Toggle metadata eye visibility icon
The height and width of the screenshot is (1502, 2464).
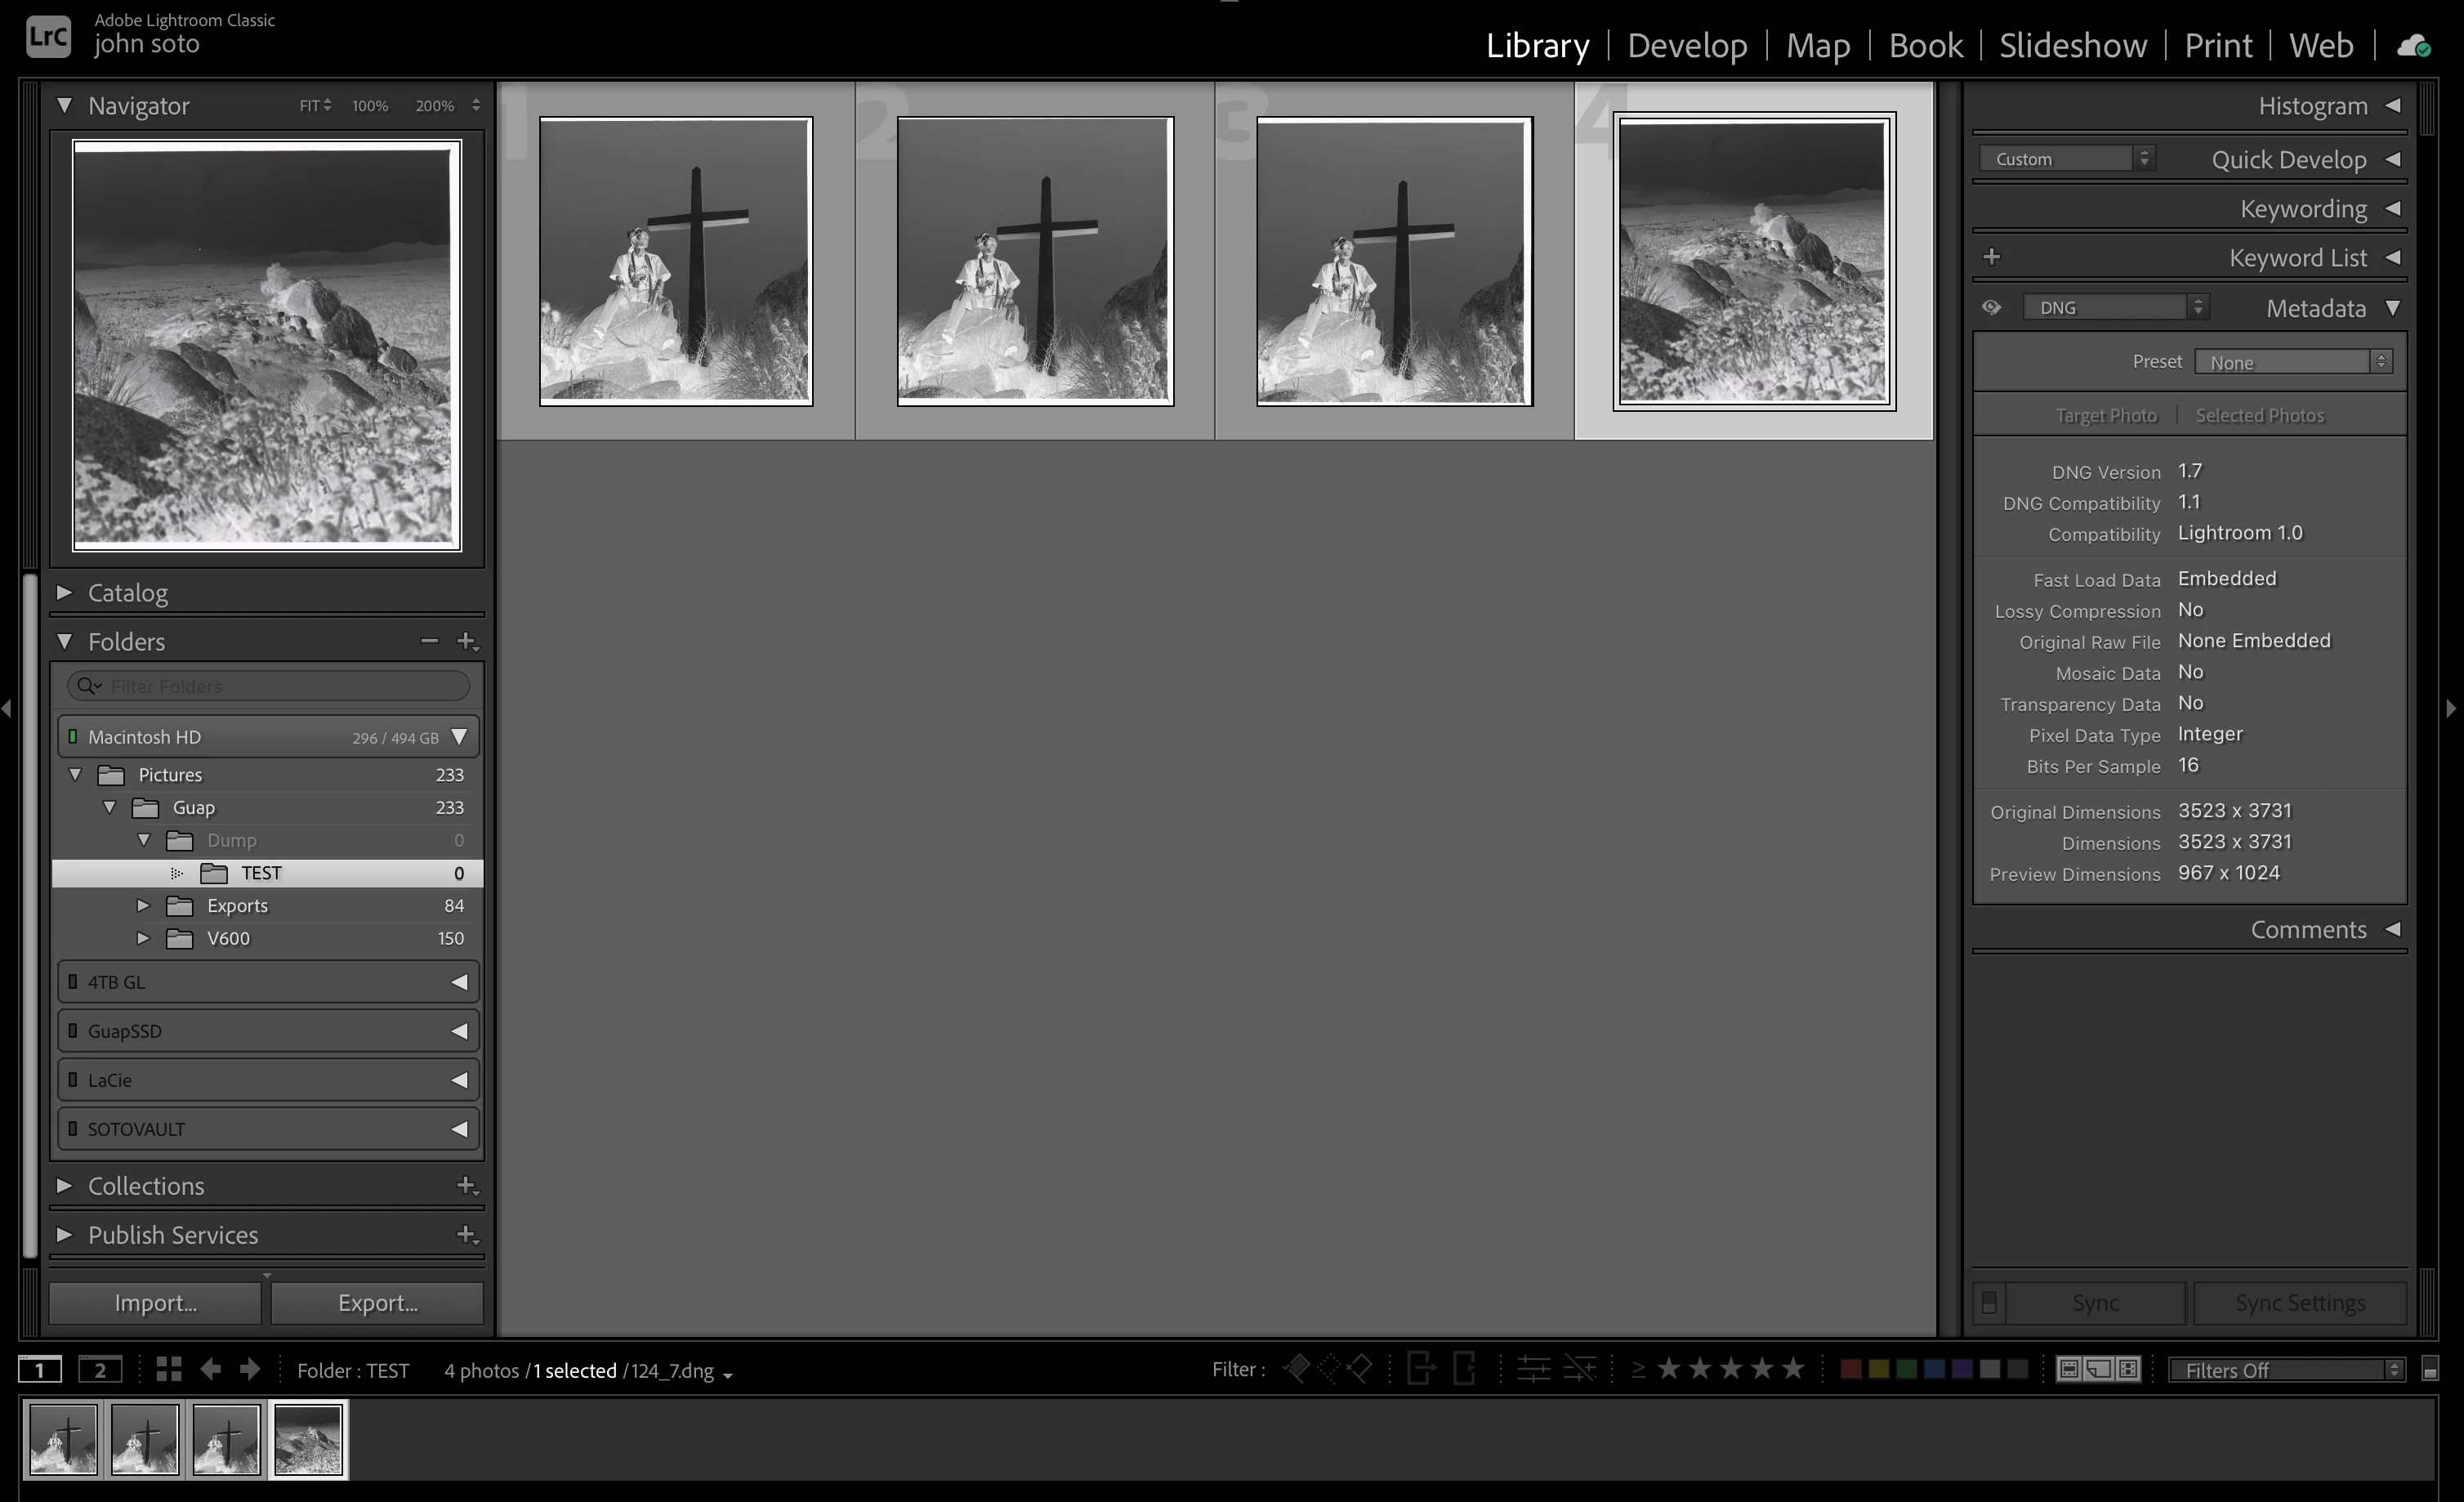(x=1991, y=308)
